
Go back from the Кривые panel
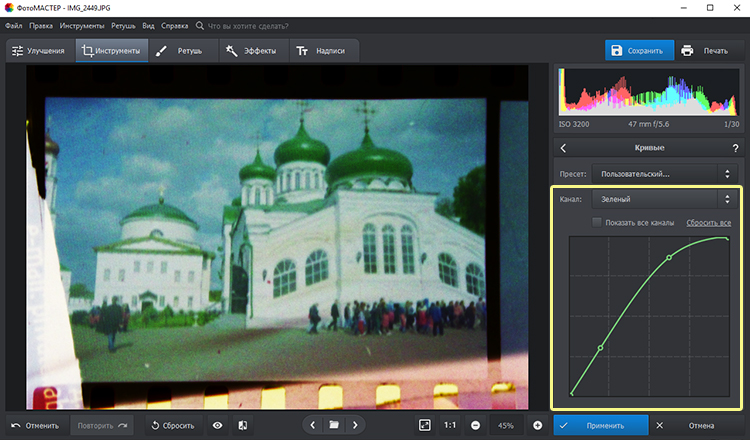565,148
